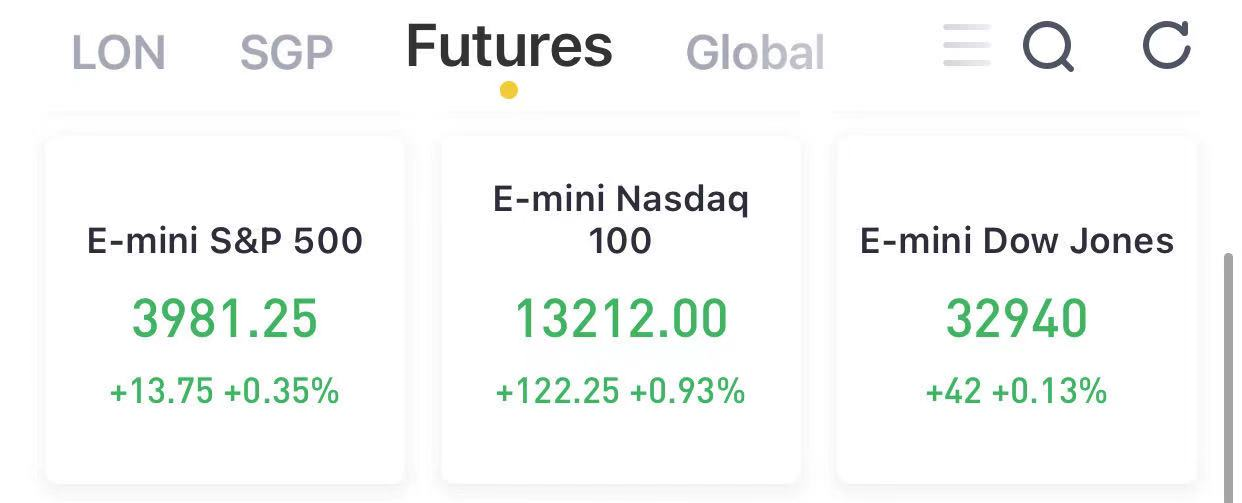Click the +122.25 Nasdaq point change

[x=557, y=391]
